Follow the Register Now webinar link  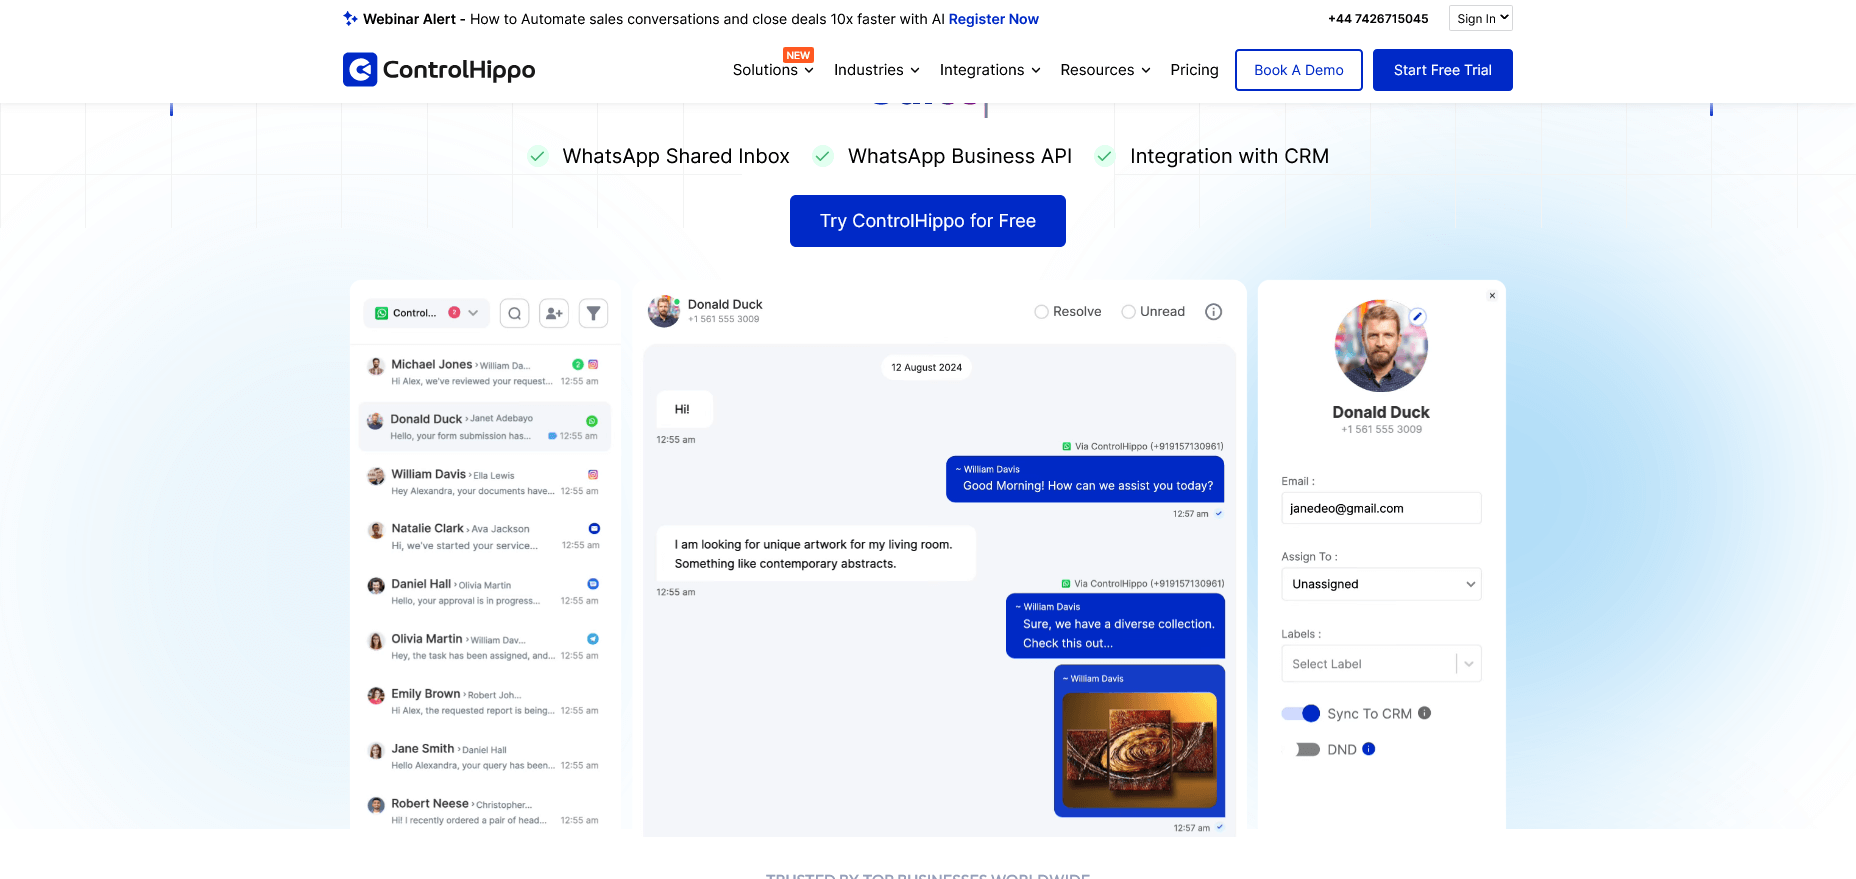pyautogui.click(x=993, y=19)
